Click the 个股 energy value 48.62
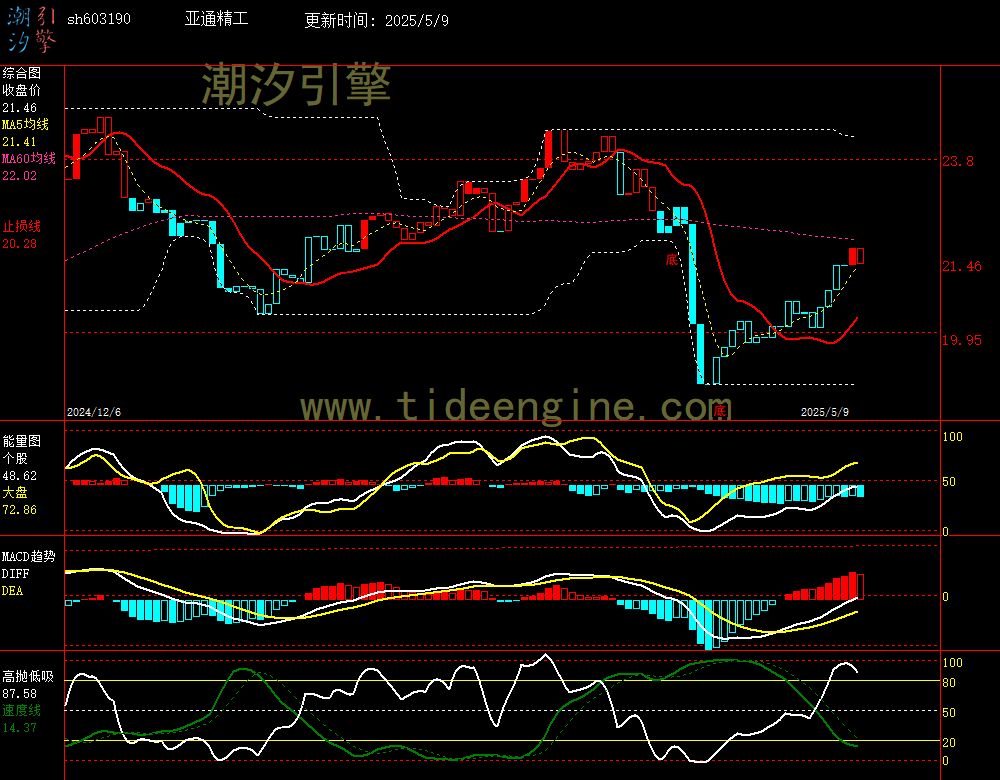 [x=20, y=476]
